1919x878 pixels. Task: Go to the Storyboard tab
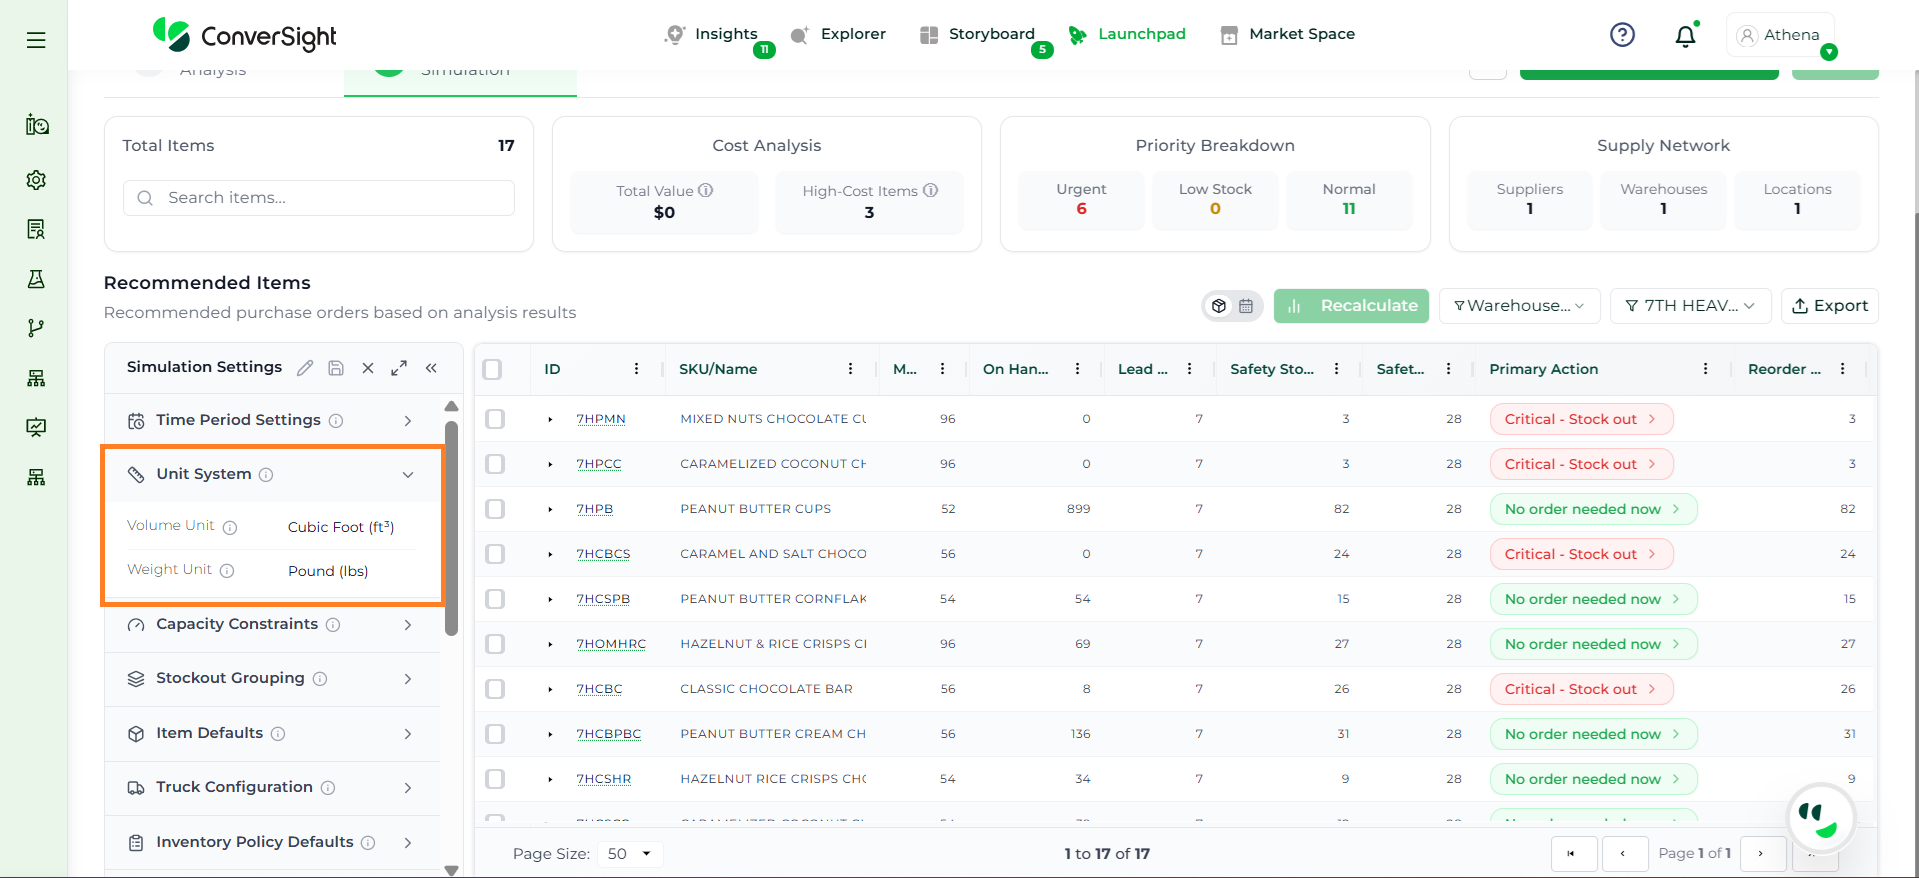click(990, 34)
